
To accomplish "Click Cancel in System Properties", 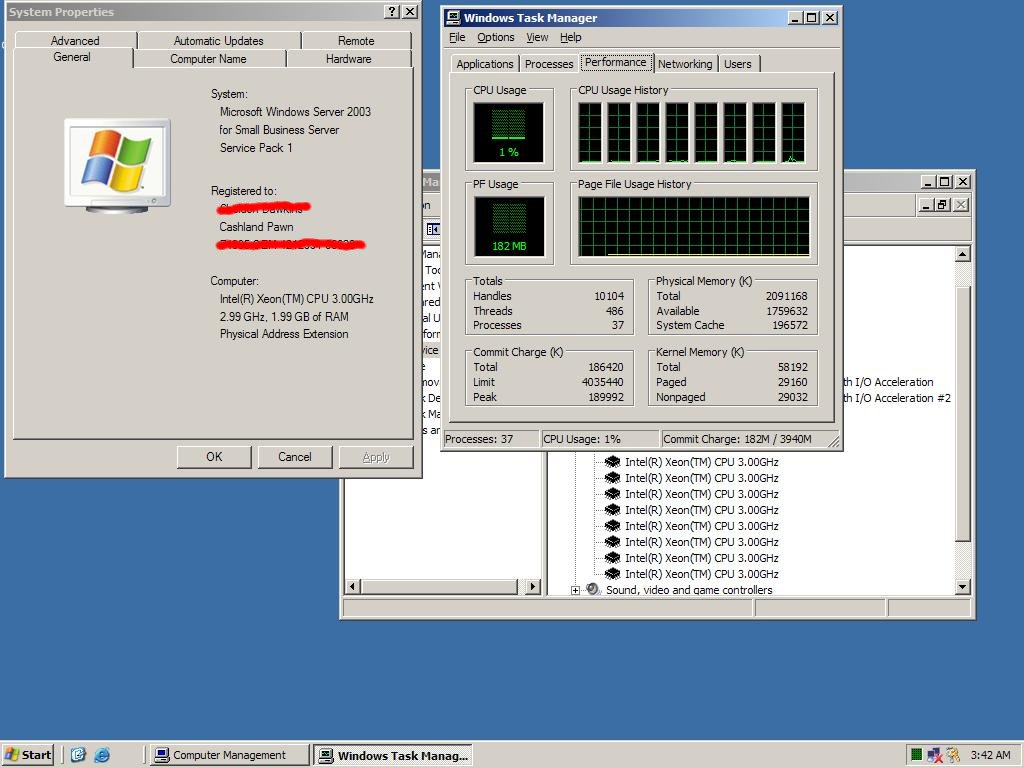I will pos(295,456).
